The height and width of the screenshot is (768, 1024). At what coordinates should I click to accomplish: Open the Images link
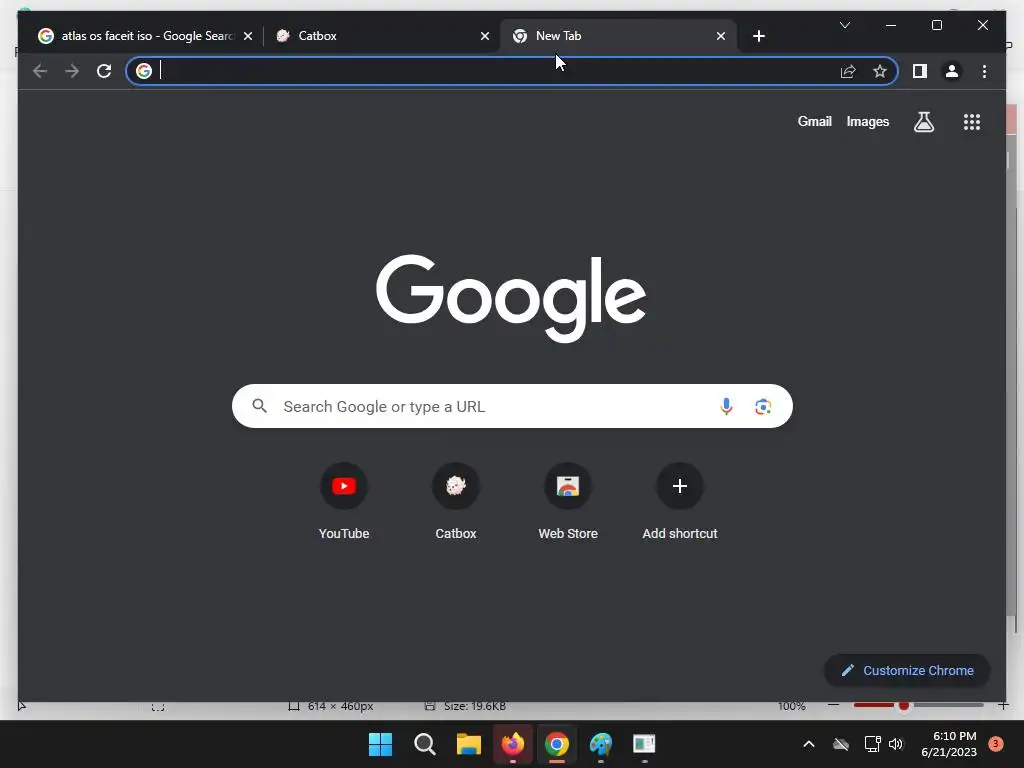(x=867, y=121)
